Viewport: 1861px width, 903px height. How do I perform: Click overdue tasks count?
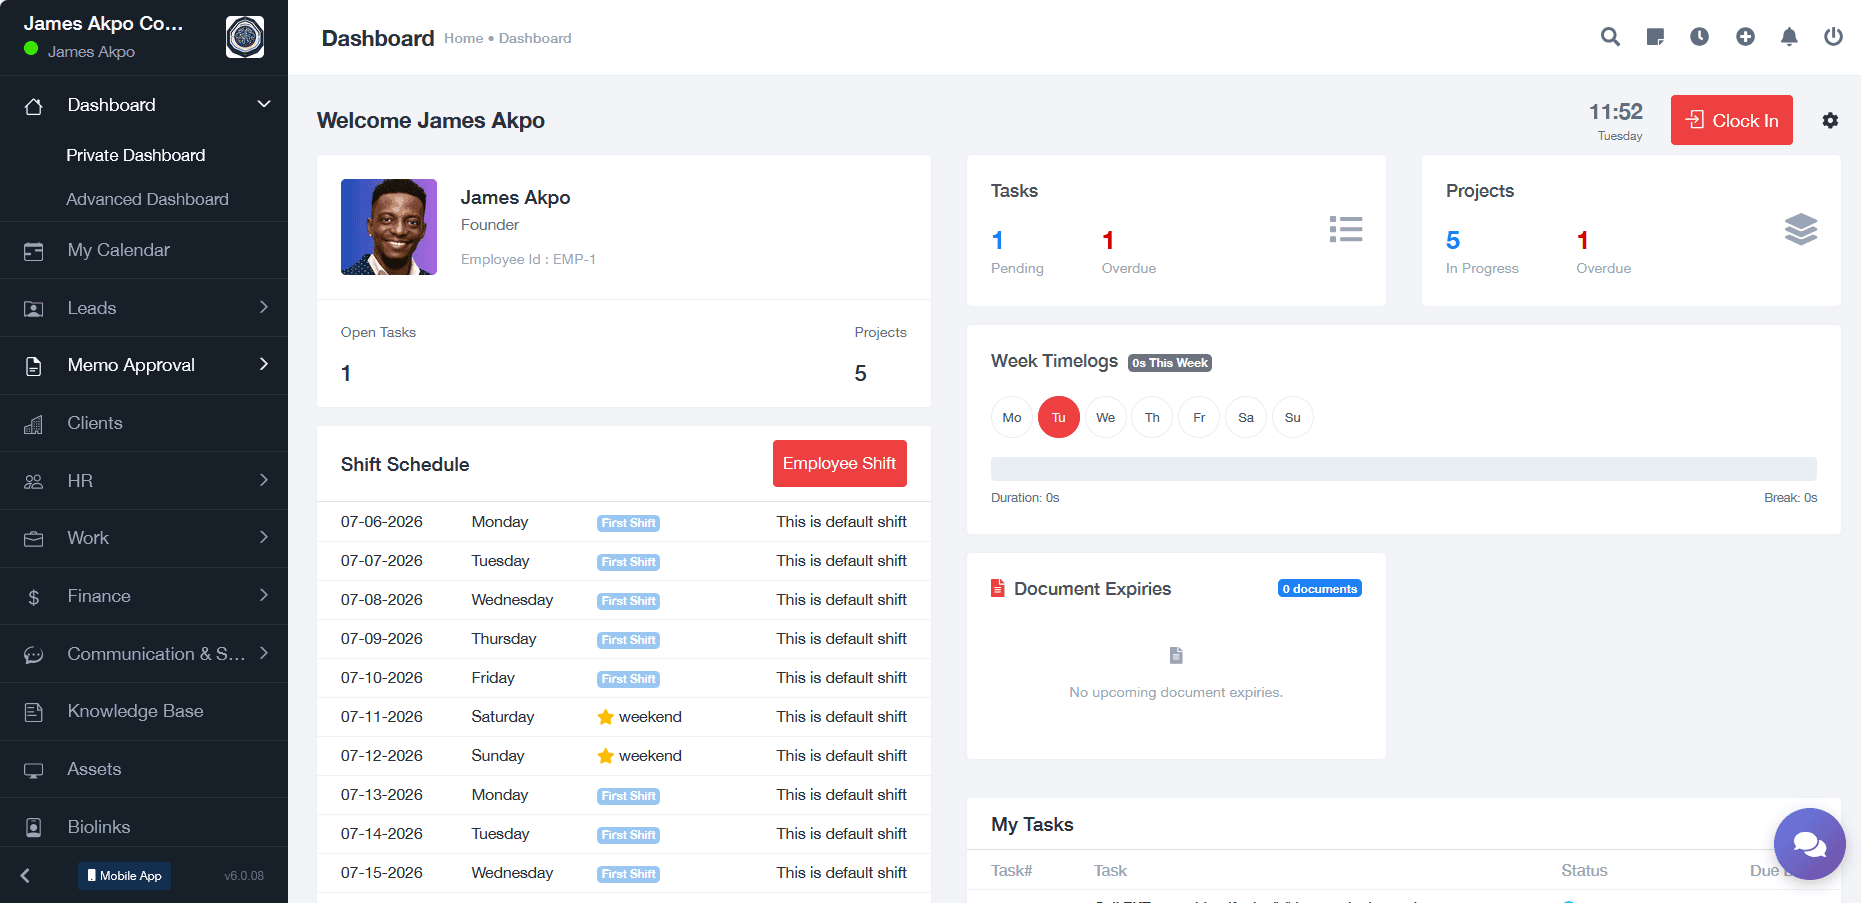(1108, 240)
